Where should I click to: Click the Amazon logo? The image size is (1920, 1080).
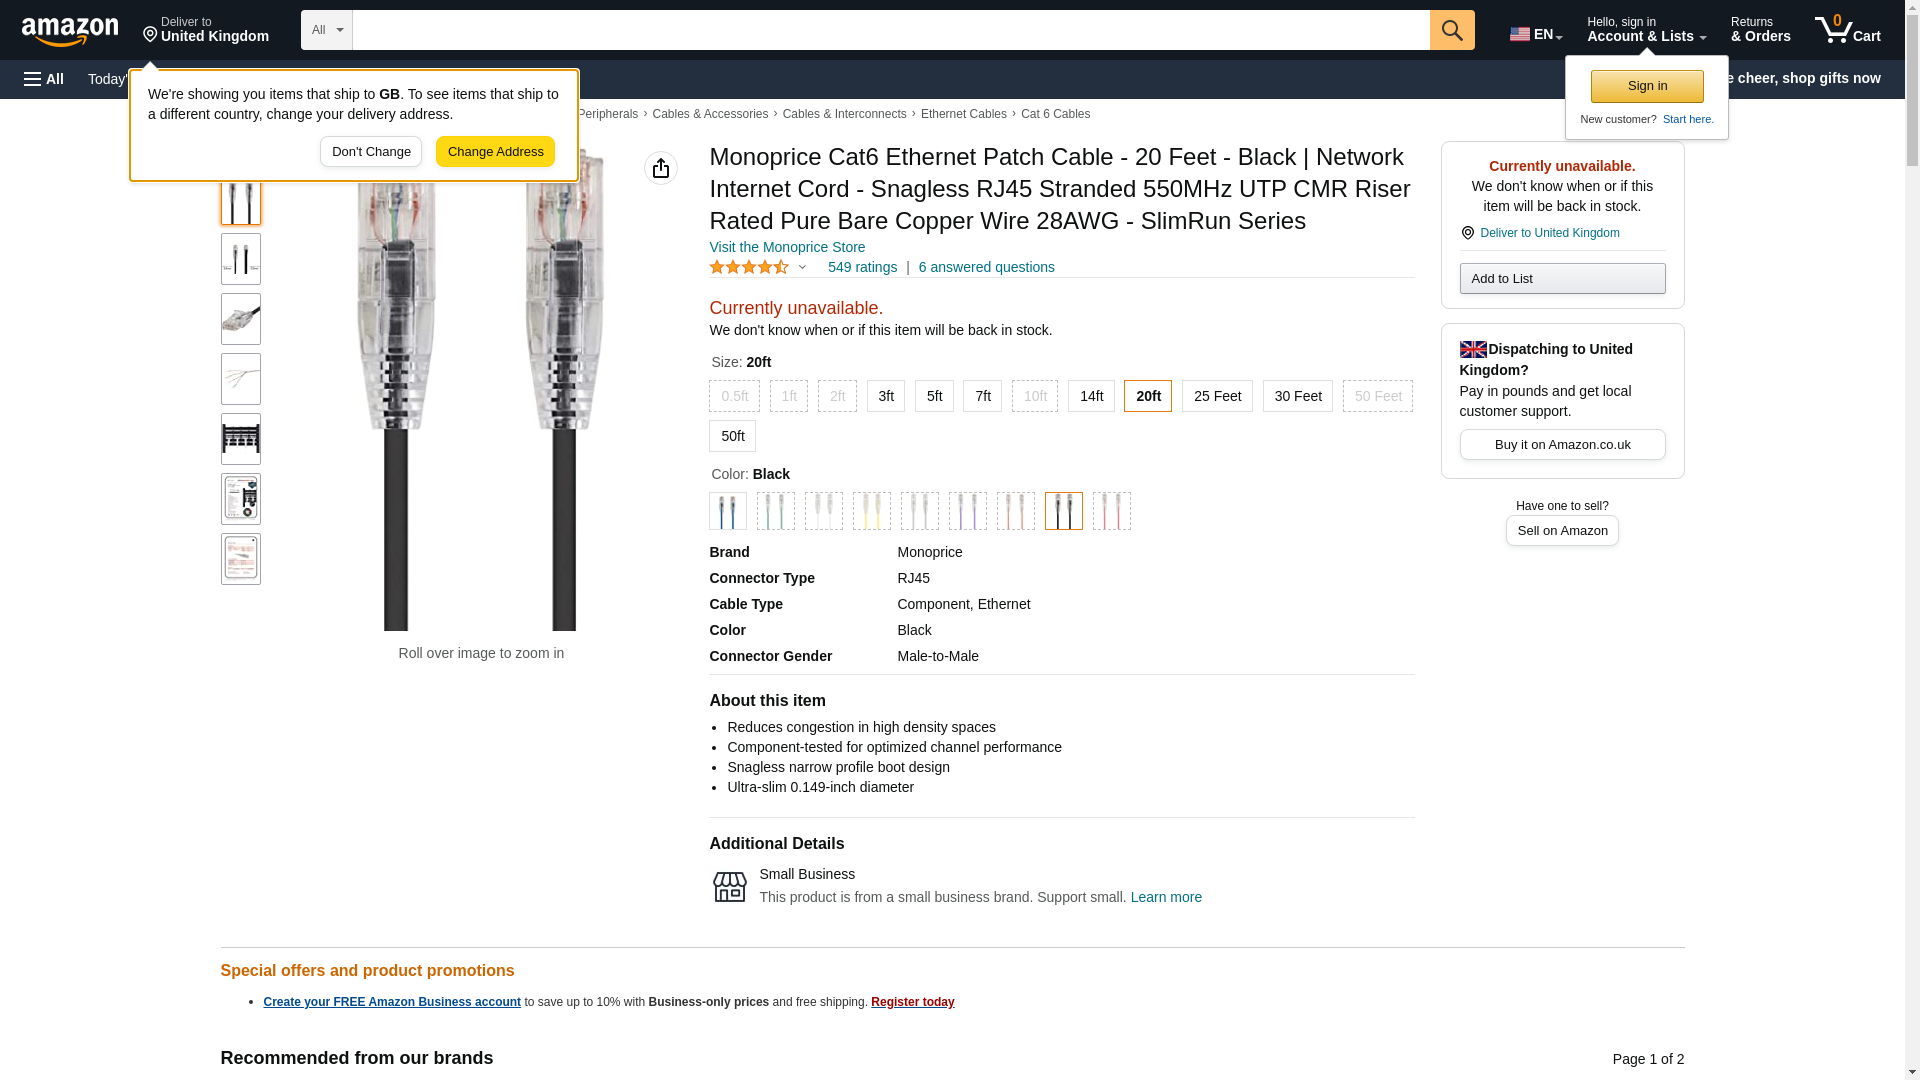(70, 31)
